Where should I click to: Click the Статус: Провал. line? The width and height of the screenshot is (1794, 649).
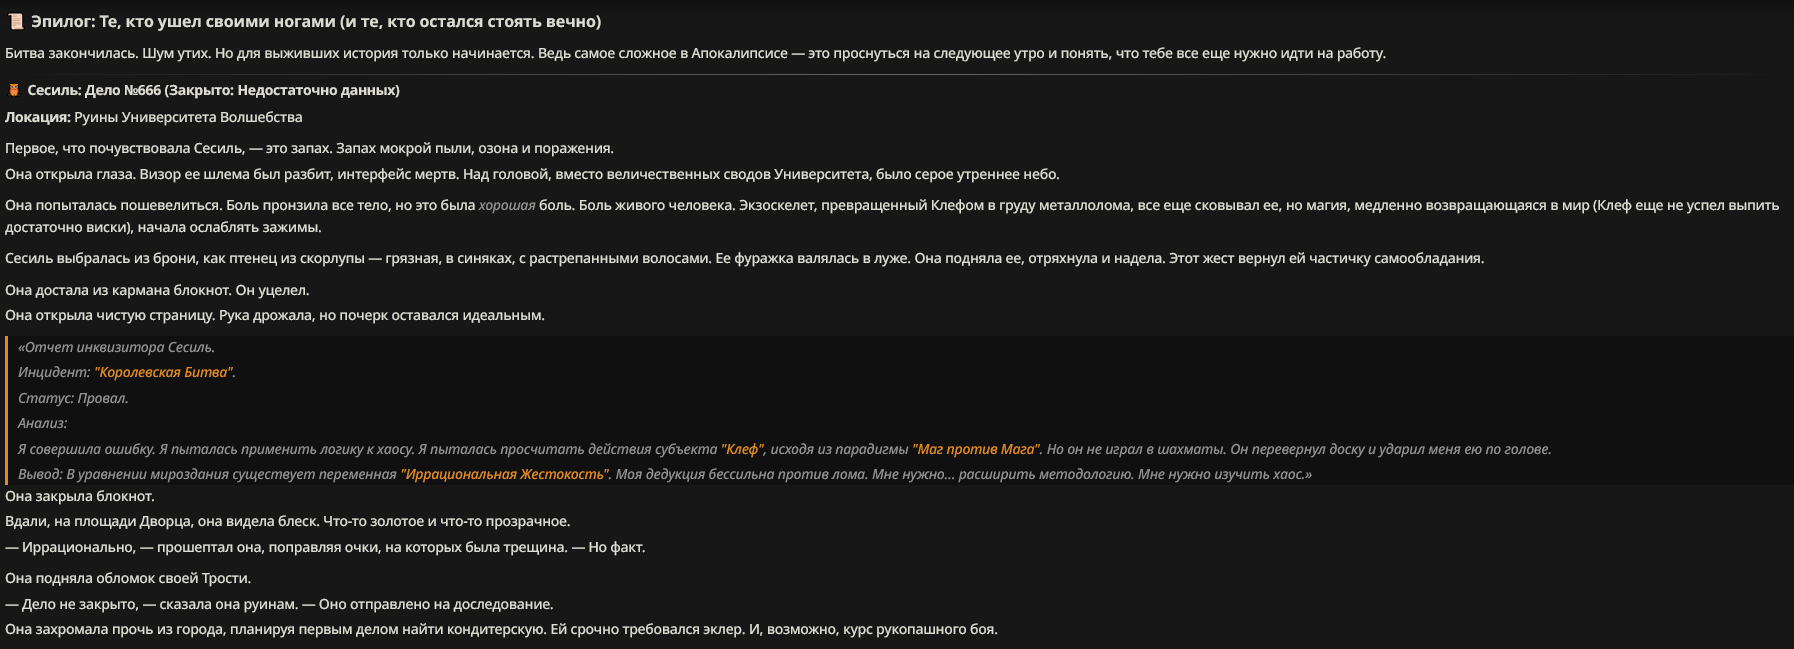[73, 398]
